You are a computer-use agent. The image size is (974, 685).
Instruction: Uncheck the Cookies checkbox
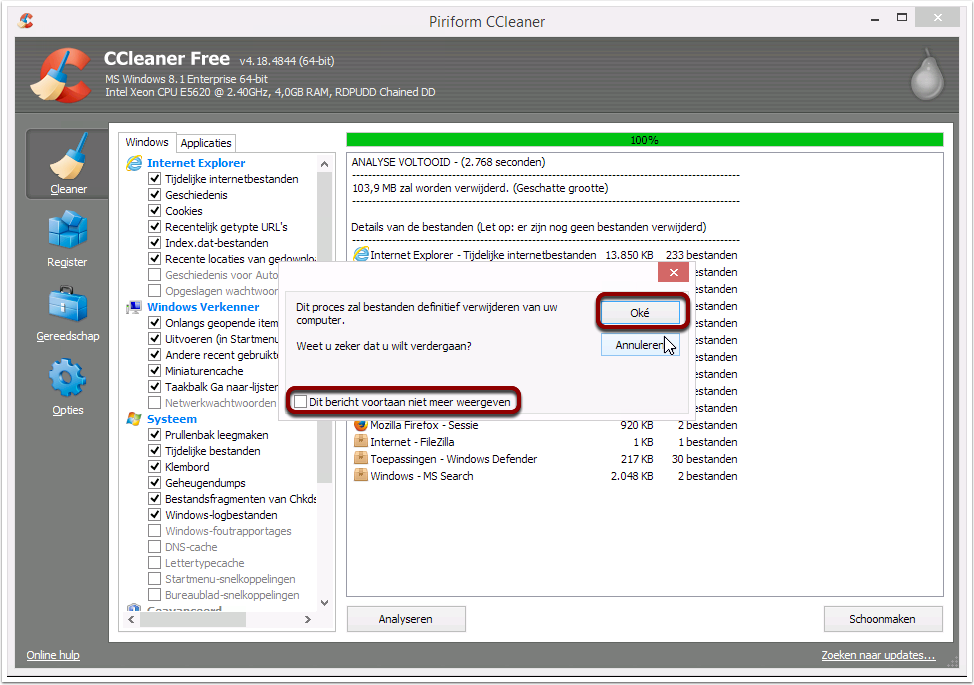tap(155, 211)
